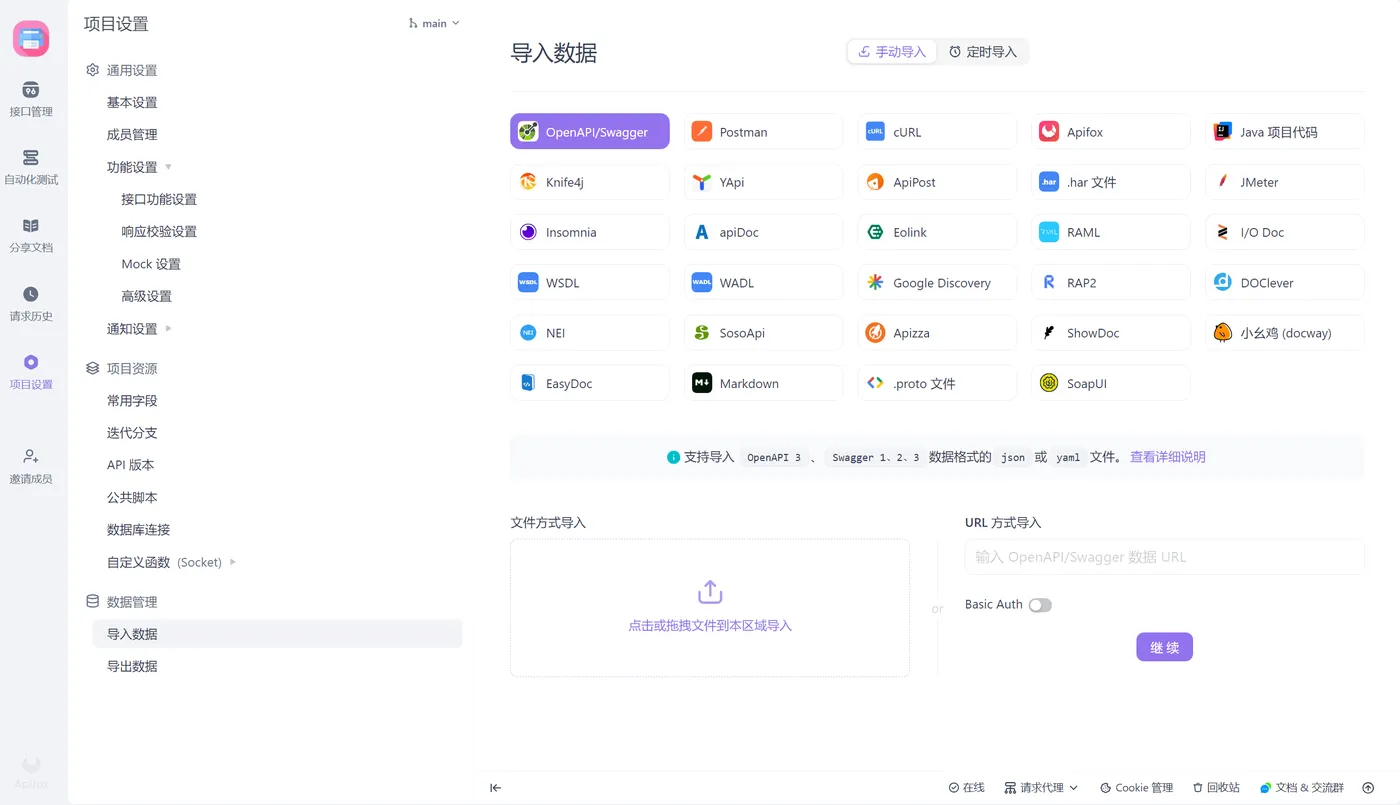Pick Java 项目代码 import option

pyautogui.click(x=1285, y=131)
